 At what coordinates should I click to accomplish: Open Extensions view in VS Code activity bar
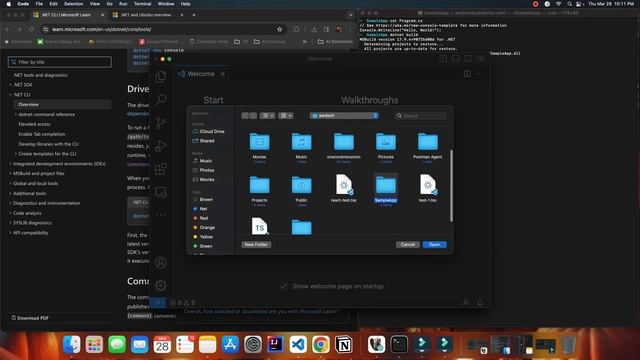click(x=161, y=169)
